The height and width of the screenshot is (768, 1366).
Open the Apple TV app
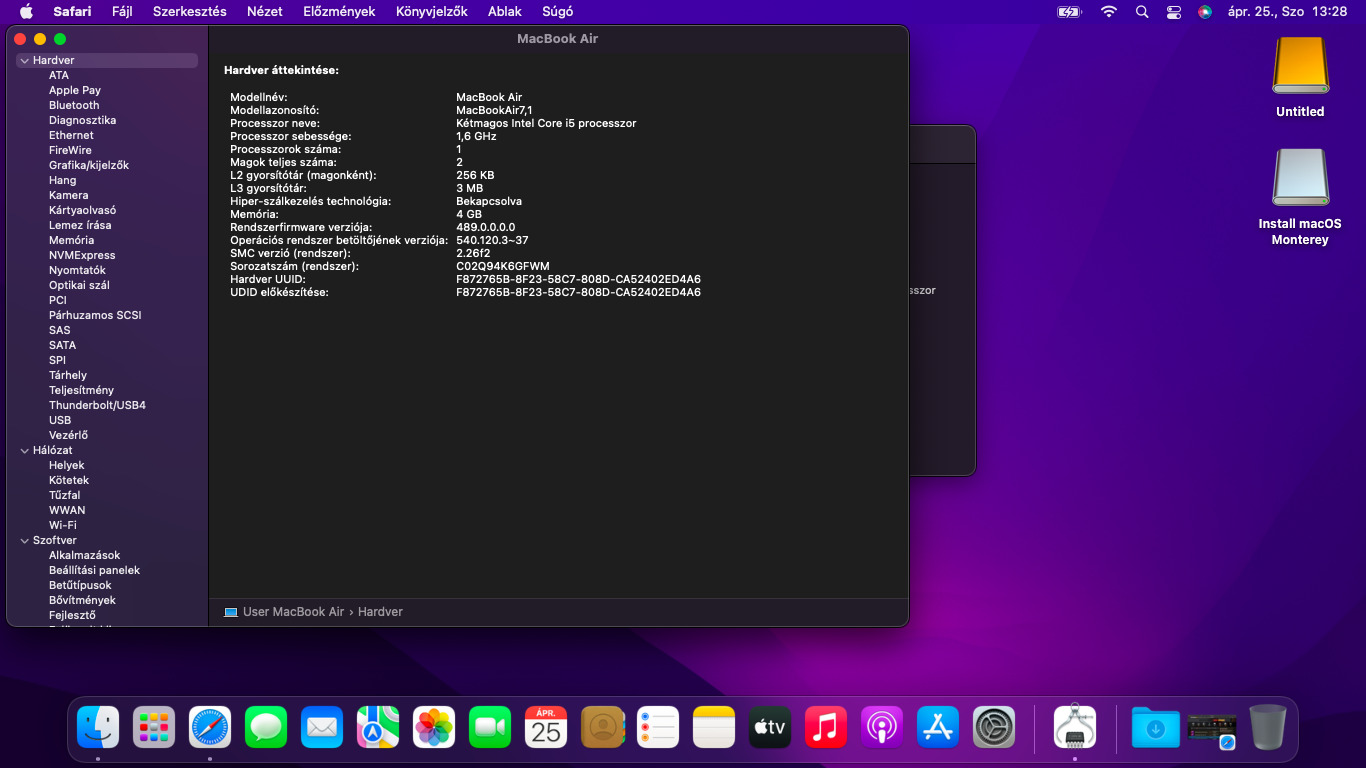pos(770,727)
